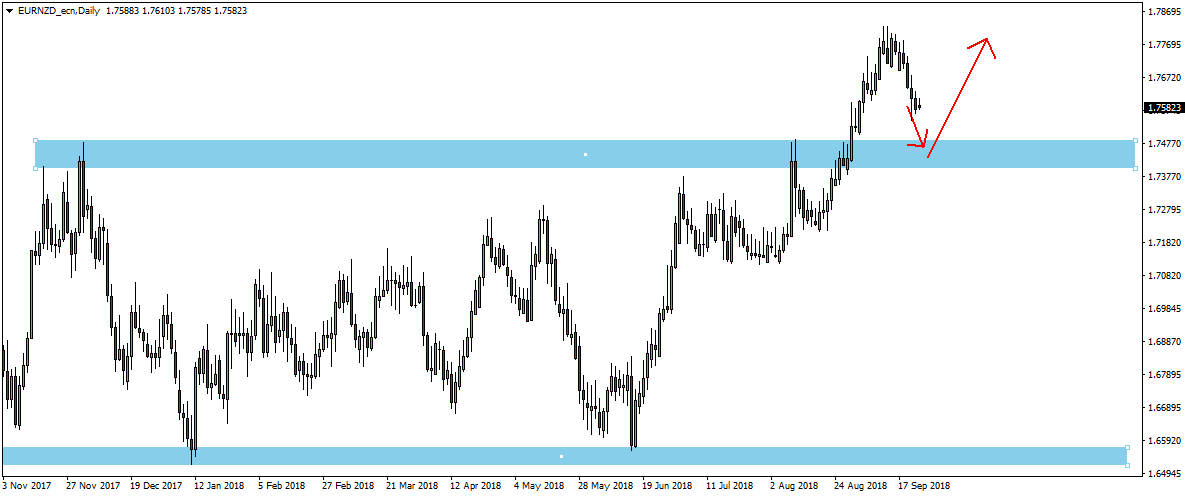Viewport: 1185px width, 497px height.
Task: Click the small triangle before EURNZD_ecn title
Action: 9,11
